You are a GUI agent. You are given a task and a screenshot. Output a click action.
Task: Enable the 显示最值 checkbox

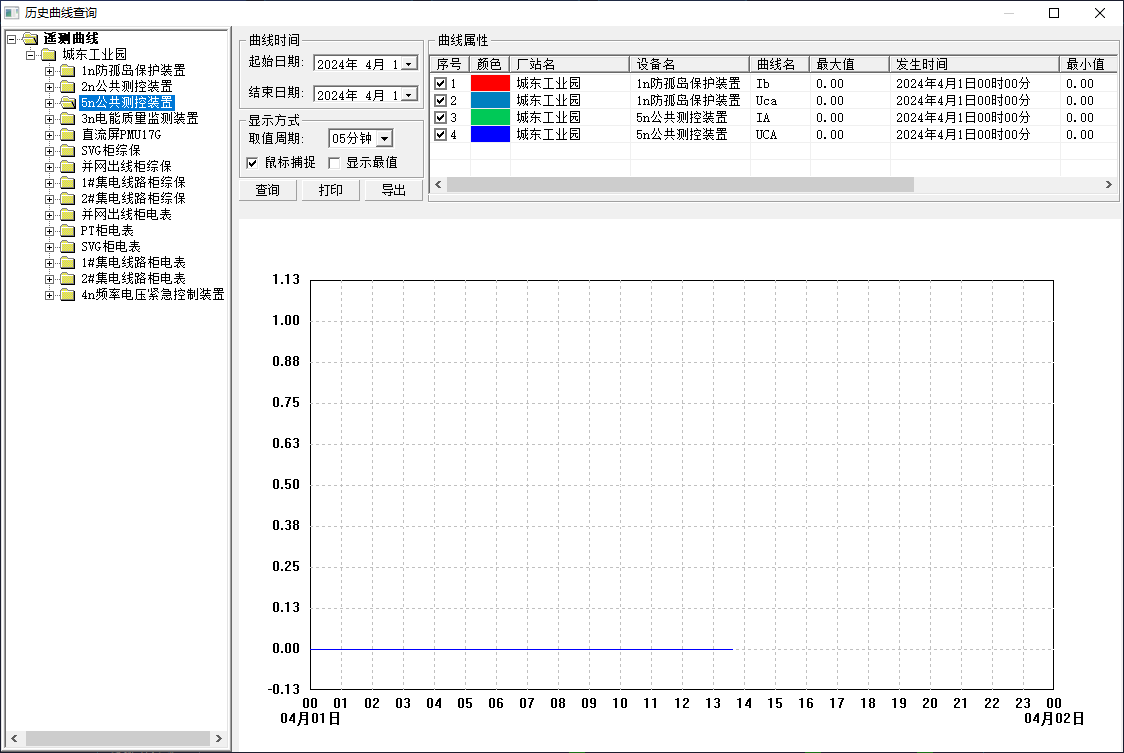point(334,163)
